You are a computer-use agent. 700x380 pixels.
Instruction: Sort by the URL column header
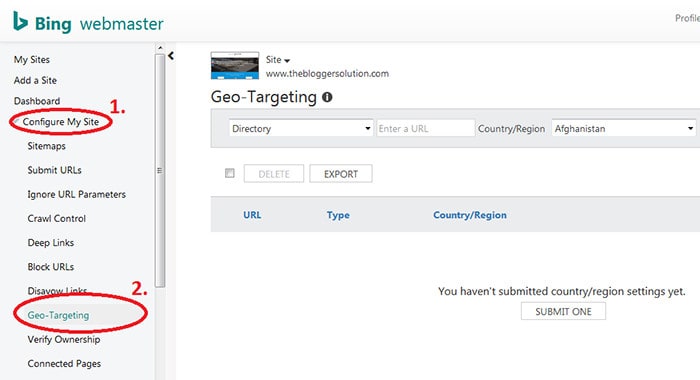coord(252,215)
